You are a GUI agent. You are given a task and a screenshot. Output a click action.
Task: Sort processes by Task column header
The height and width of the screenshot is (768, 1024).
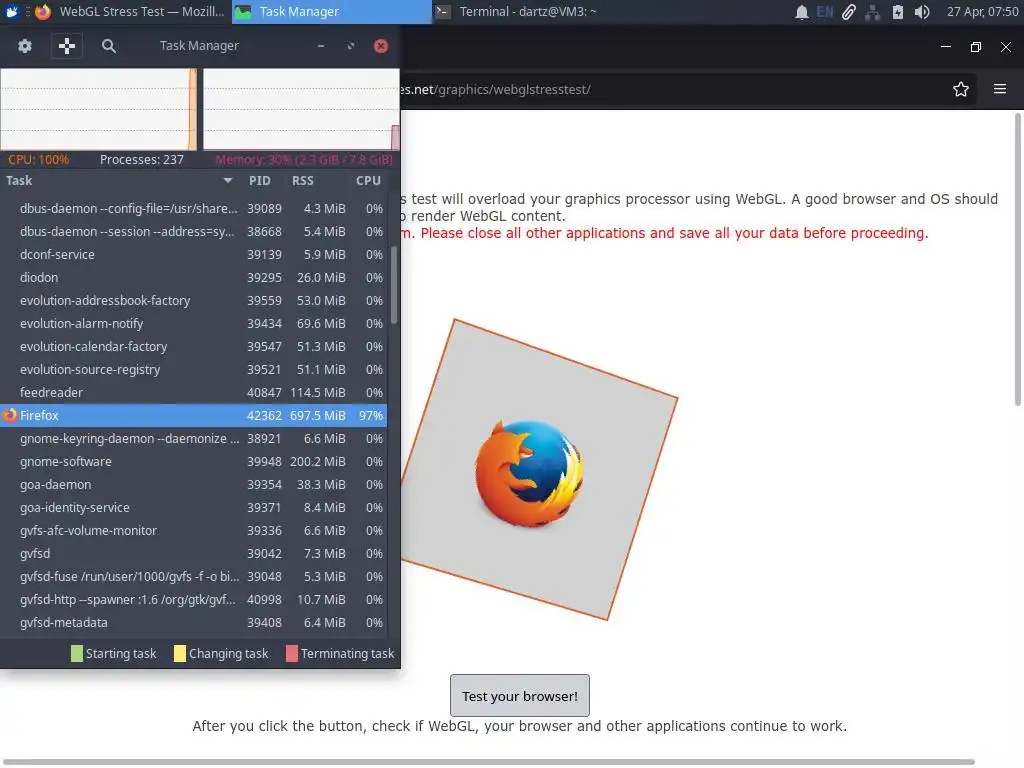pyautogui.click(x=120, y=181)
